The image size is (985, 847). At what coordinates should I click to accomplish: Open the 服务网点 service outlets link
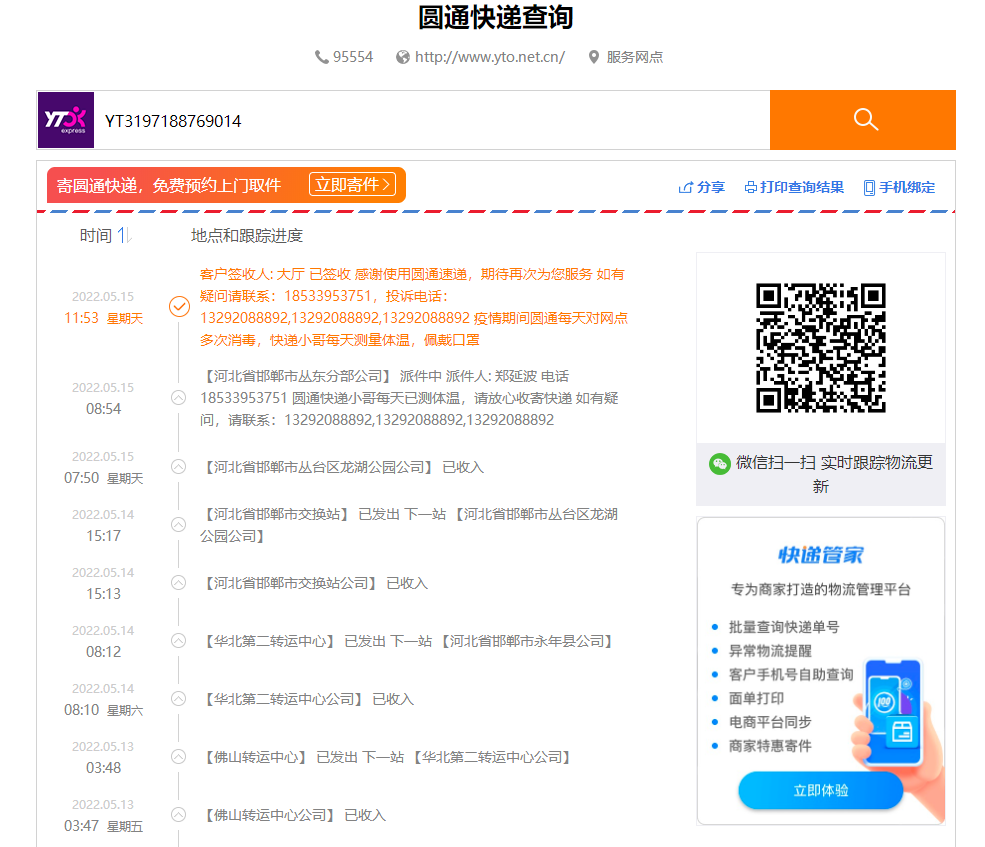coord(634,57)
